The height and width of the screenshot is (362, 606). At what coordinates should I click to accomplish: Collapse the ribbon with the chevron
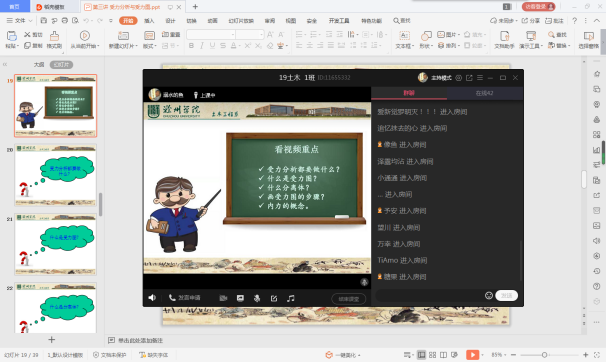tap(597, 20)
